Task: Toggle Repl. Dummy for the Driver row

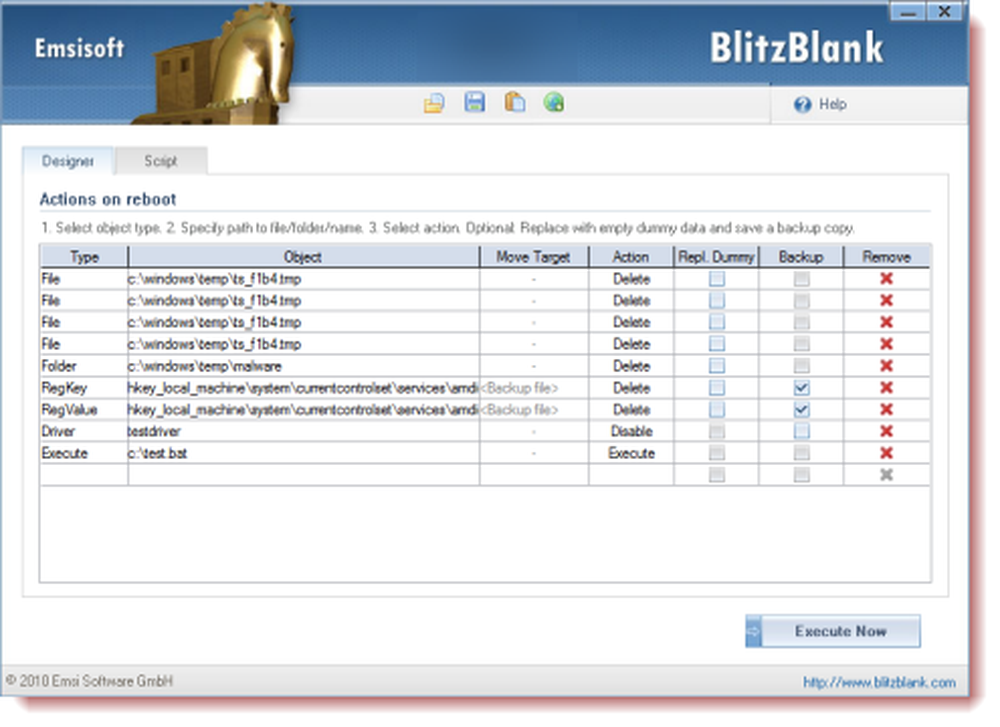Action: click(x=717, y=431)
